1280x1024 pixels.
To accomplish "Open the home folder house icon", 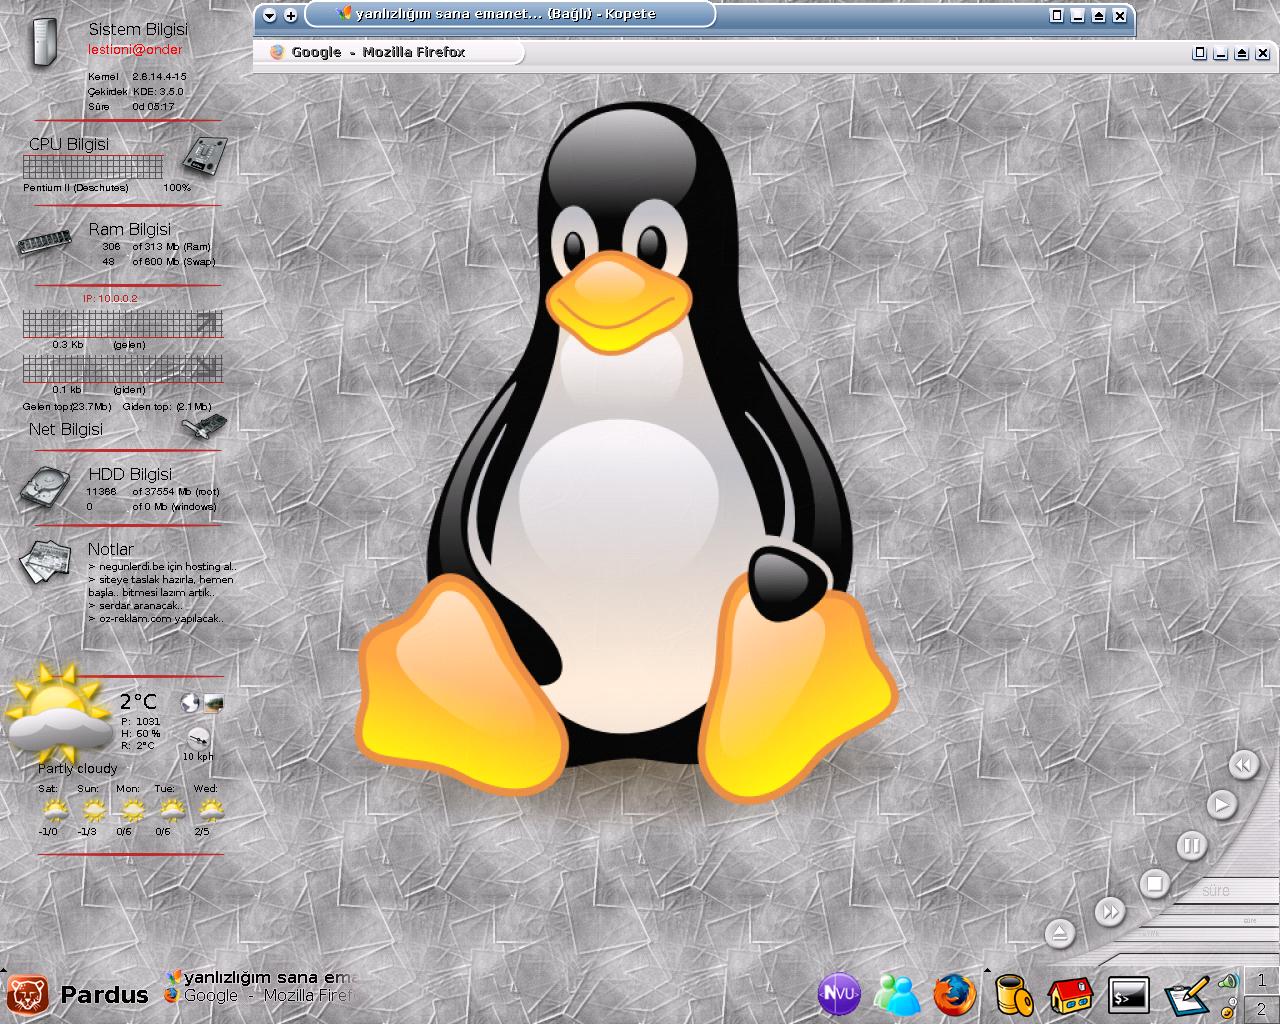I will tap(1070, 996).
